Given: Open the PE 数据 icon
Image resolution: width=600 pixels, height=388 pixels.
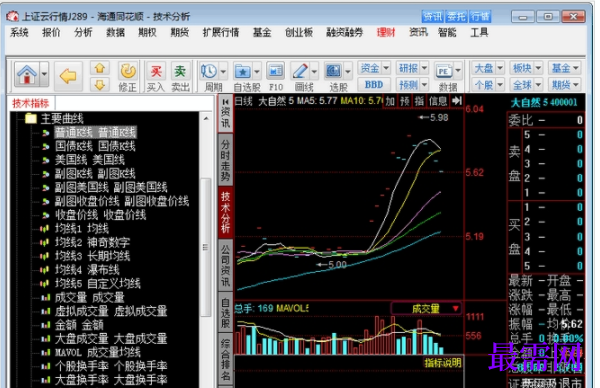Looking at the screenshot, I should pos(444,71).
